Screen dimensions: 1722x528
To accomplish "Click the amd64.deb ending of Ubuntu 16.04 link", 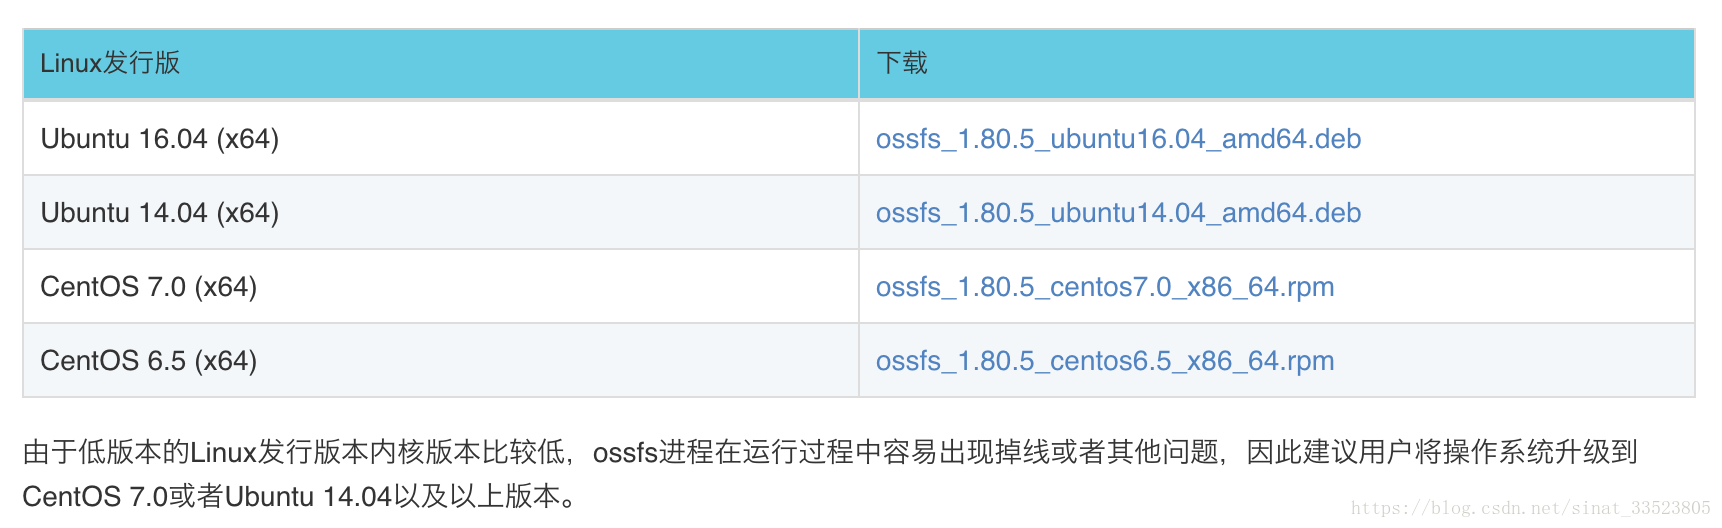I will click(x=1292, y=139).
